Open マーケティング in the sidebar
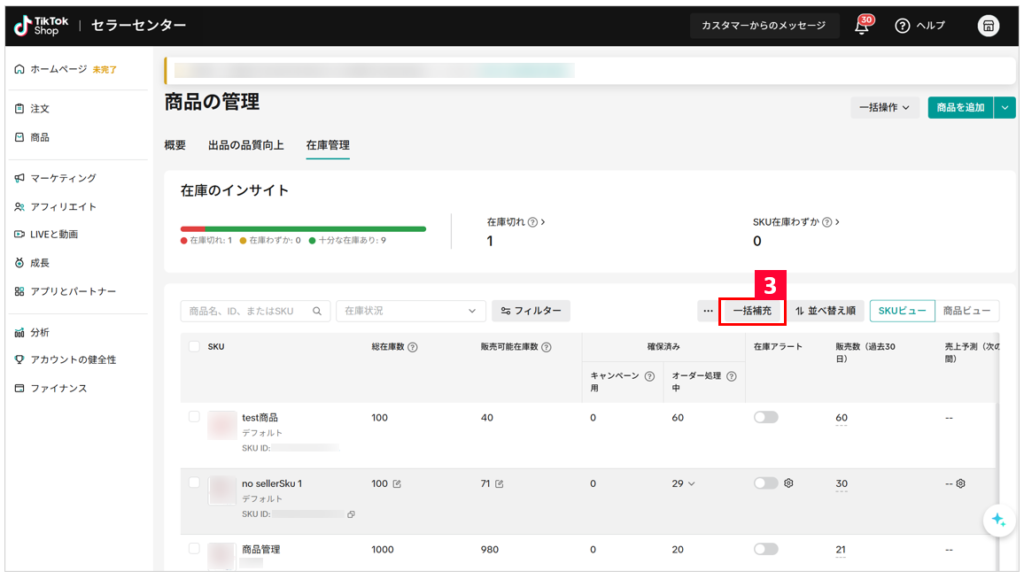 63,178
